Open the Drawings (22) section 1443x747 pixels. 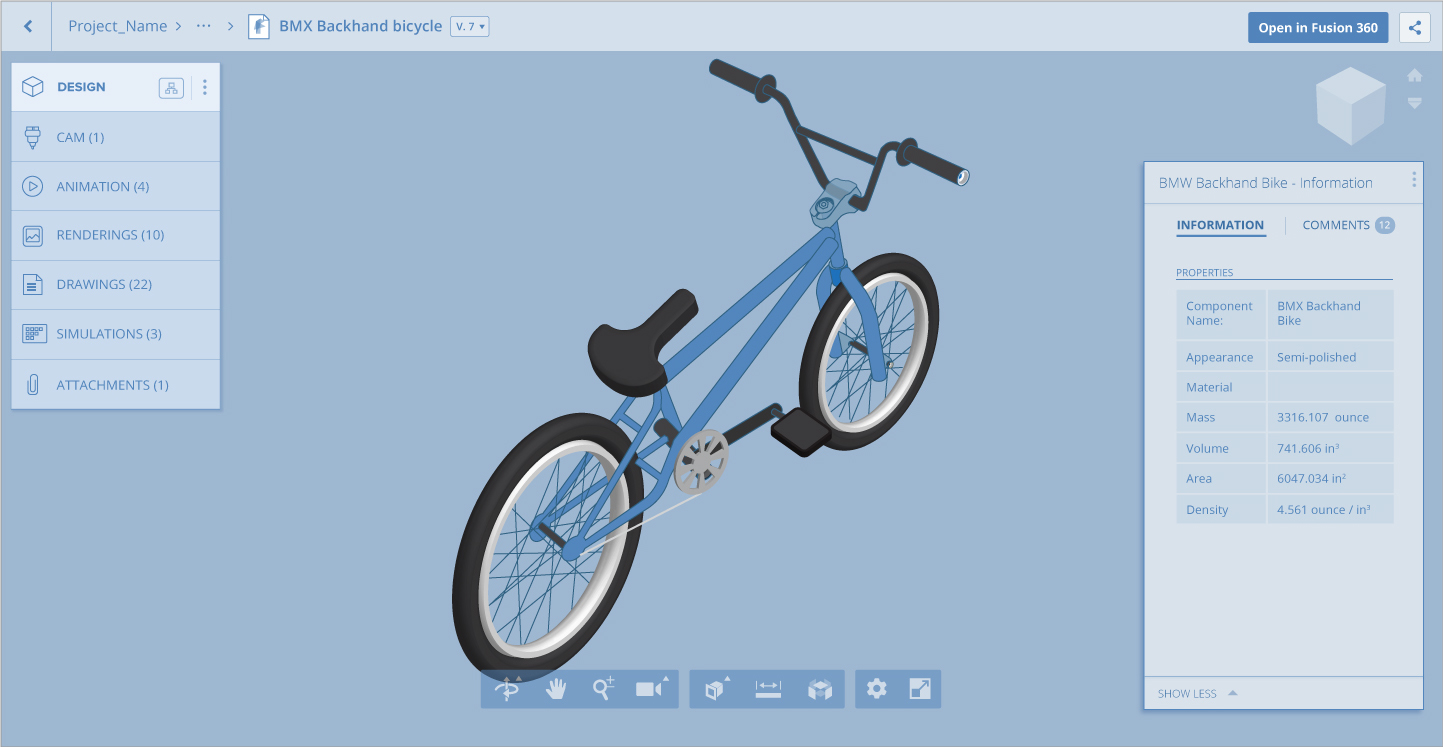(104, 285)
